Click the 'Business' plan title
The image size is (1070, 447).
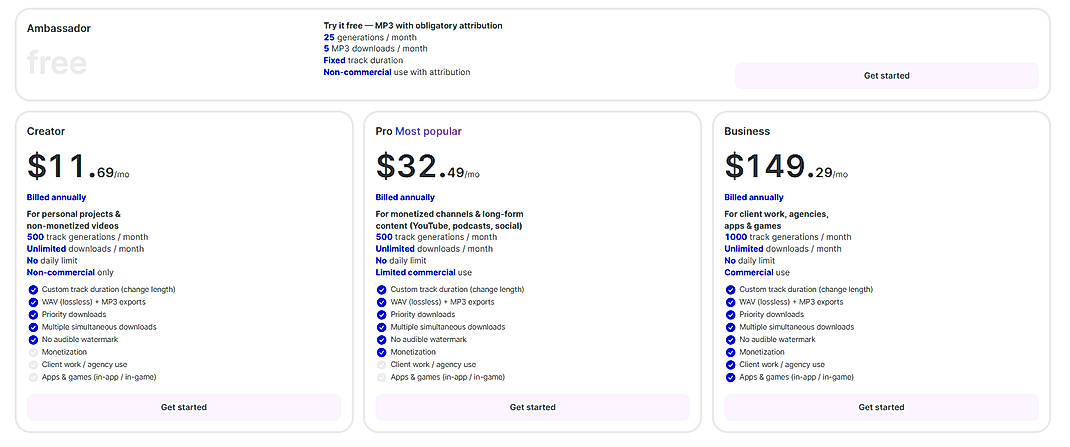click(x=747, y=131)
